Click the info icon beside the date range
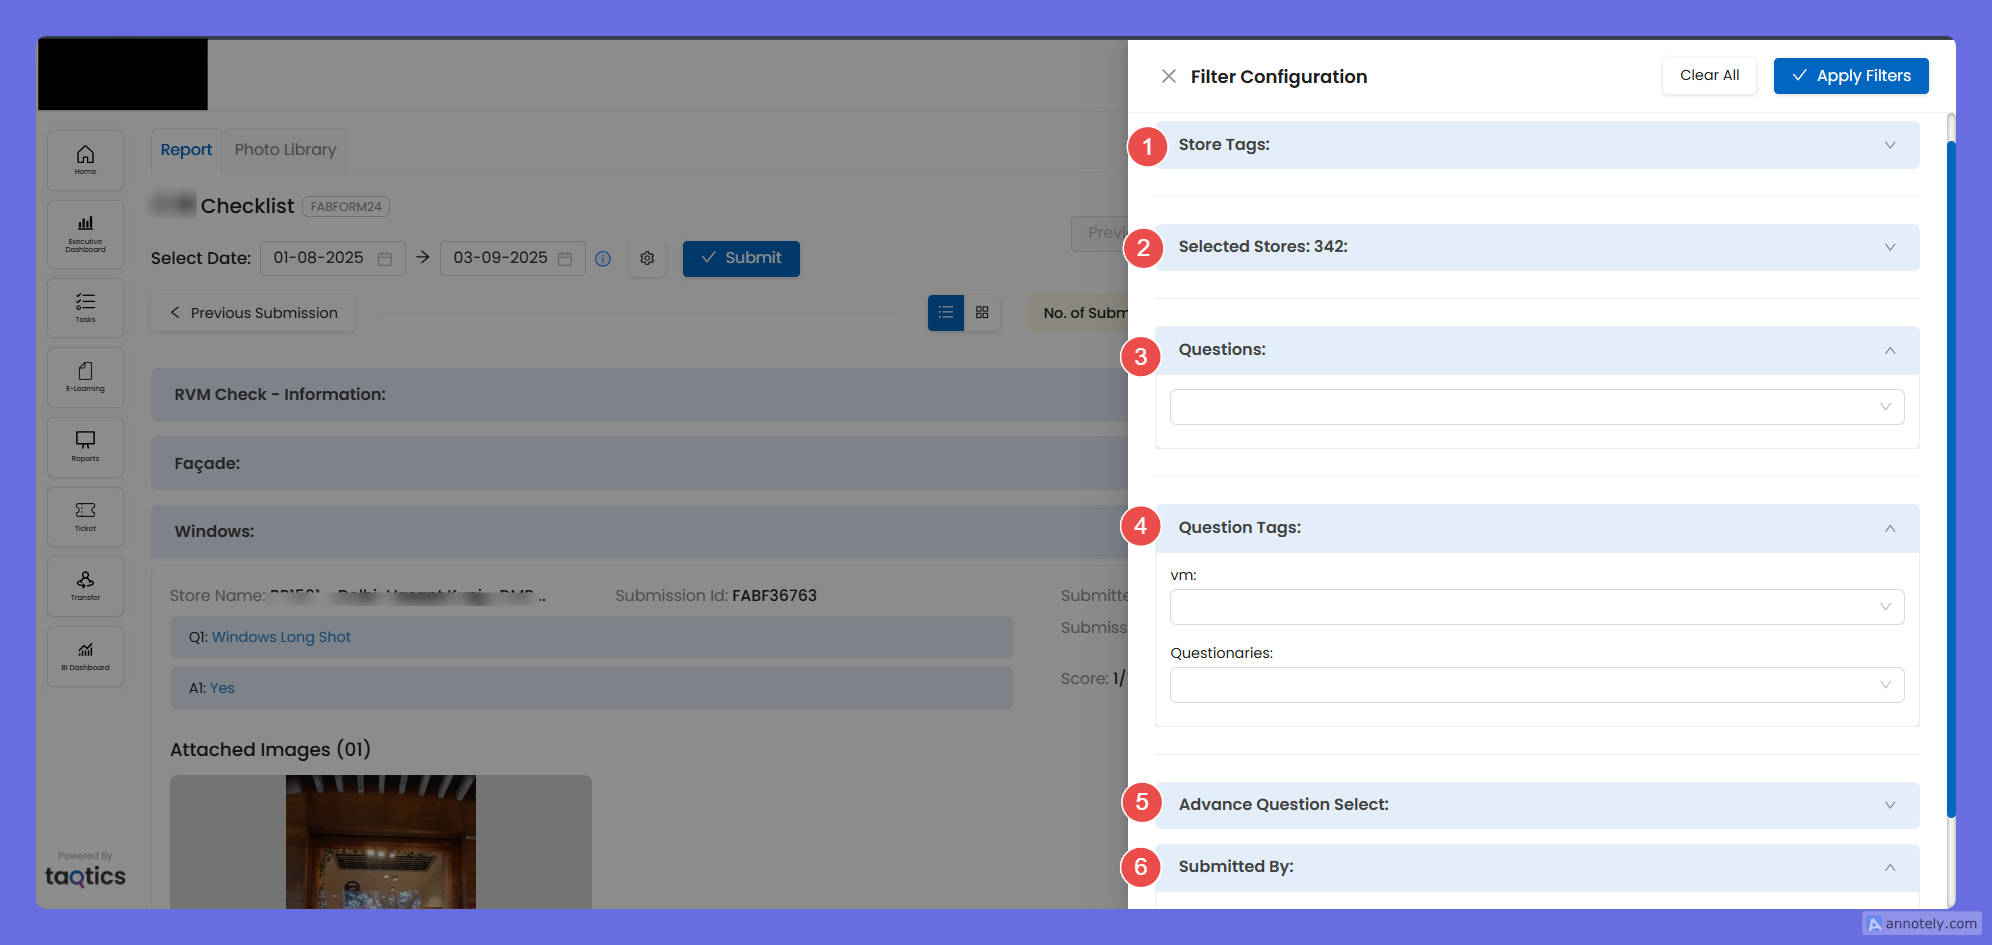Viewport: 1992px width, 945px height. [x=603, y=259]
